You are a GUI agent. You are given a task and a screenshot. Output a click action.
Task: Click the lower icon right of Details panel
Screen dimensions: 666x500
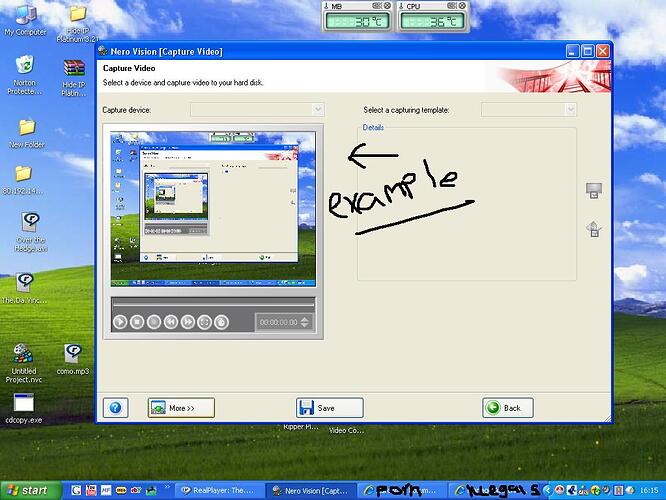pos(594,229)
